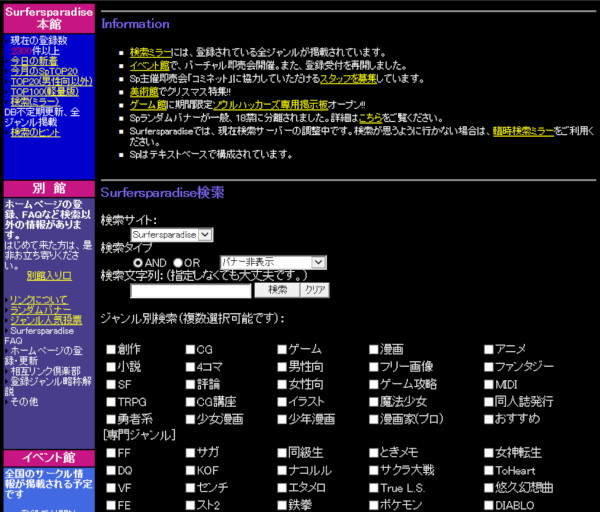The width and height of the screenshot is (600, 512).
Task: Click the search string input field
Action: (191, 290)
